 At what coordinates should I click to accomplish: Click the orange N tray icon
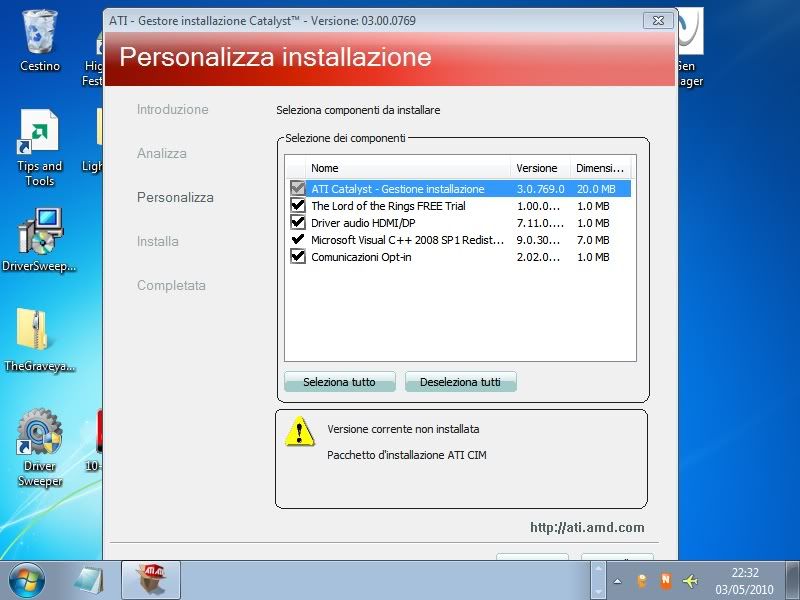(x=665, y=581)
